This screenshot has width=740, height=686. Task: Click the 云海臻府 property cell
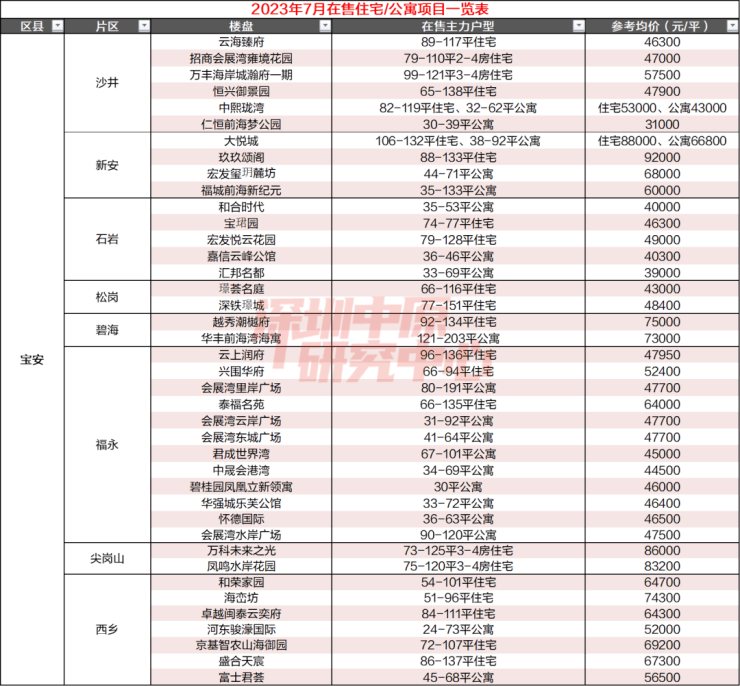point(241,42)
